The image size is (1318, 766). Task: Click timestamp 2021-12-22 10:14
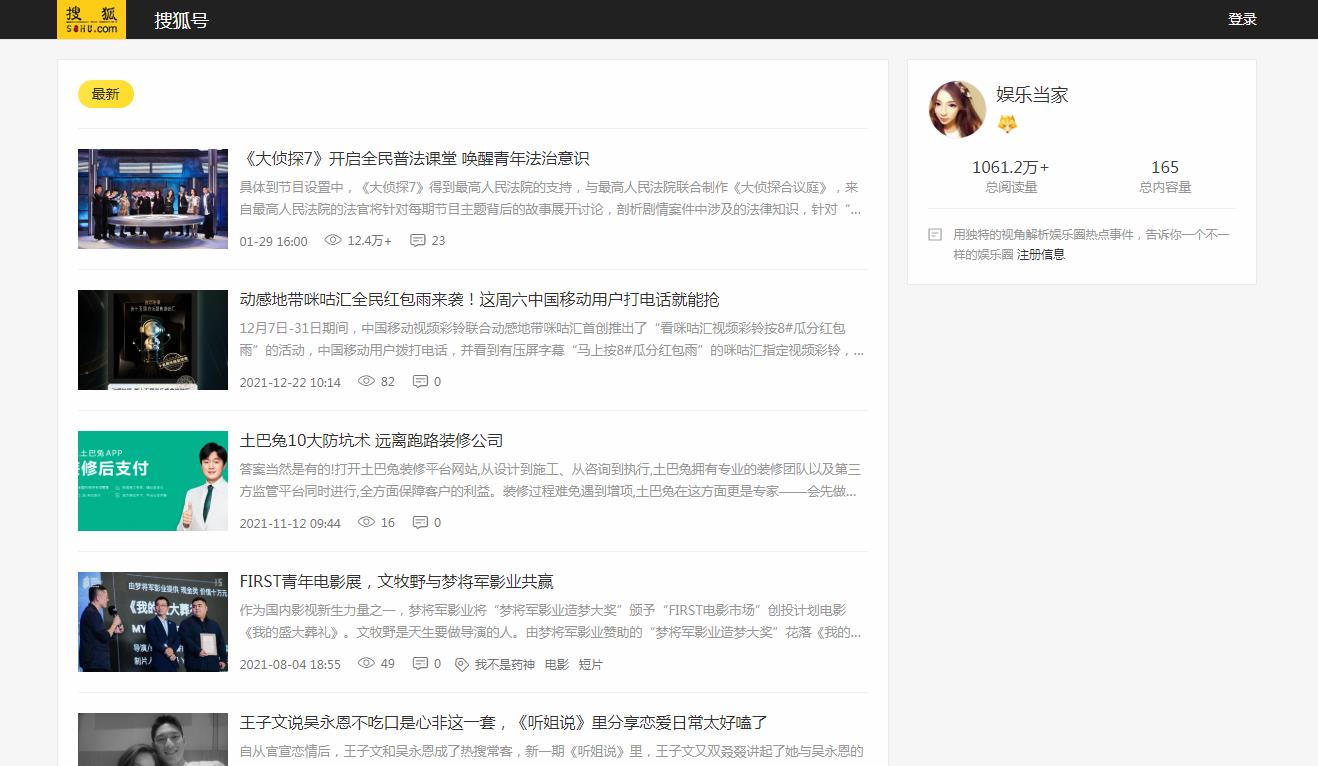290,382
